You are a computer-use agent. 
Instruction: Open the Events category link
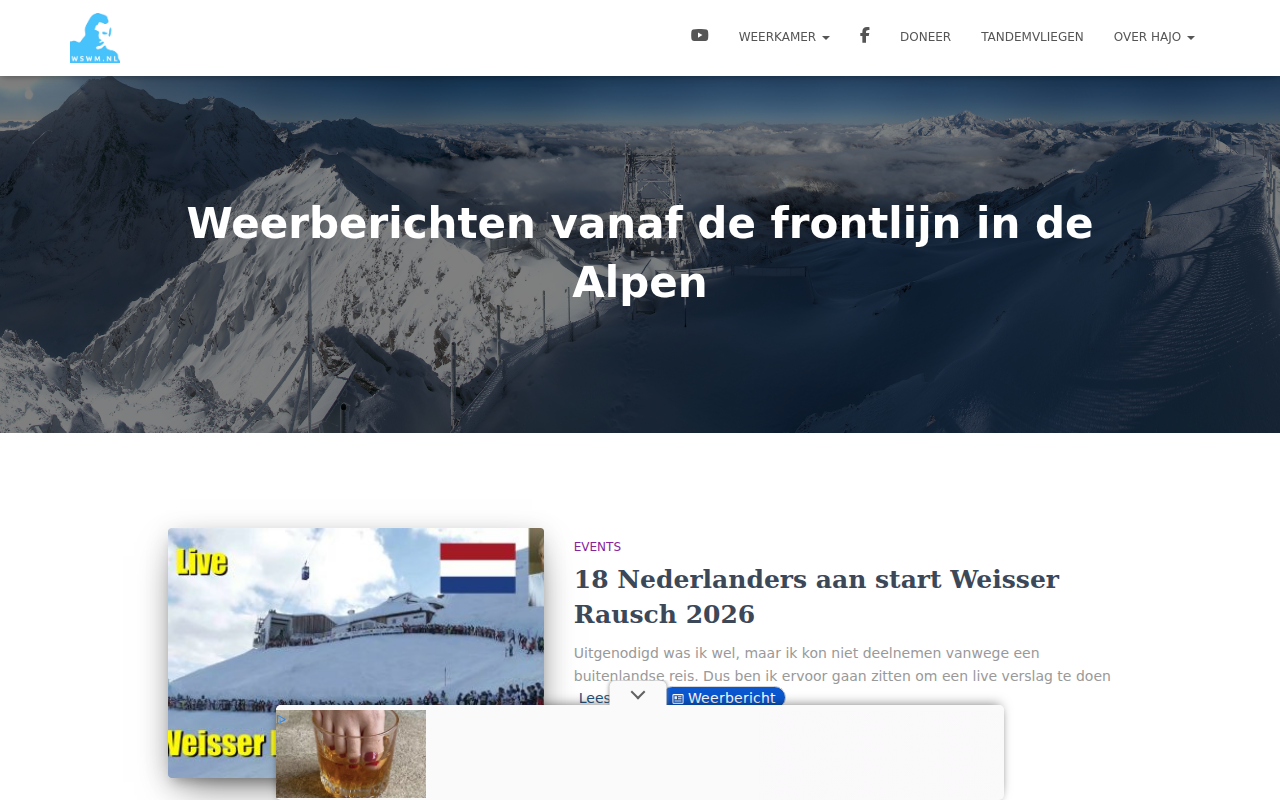click(x=597, y=547)
